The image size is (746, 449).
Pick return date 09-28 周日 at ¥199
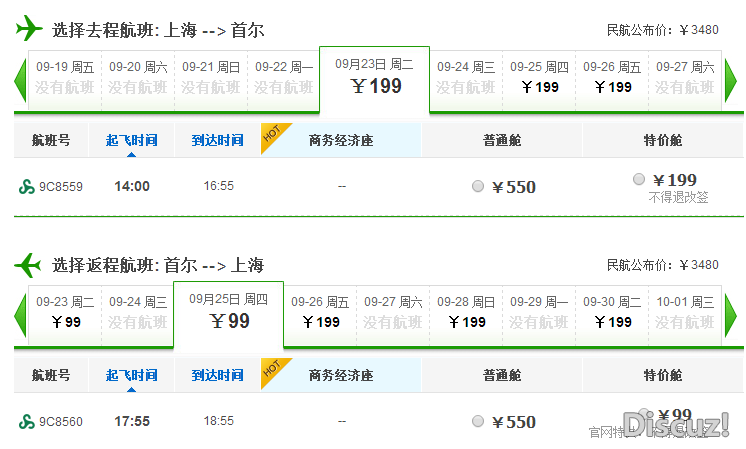coord(466,315)
